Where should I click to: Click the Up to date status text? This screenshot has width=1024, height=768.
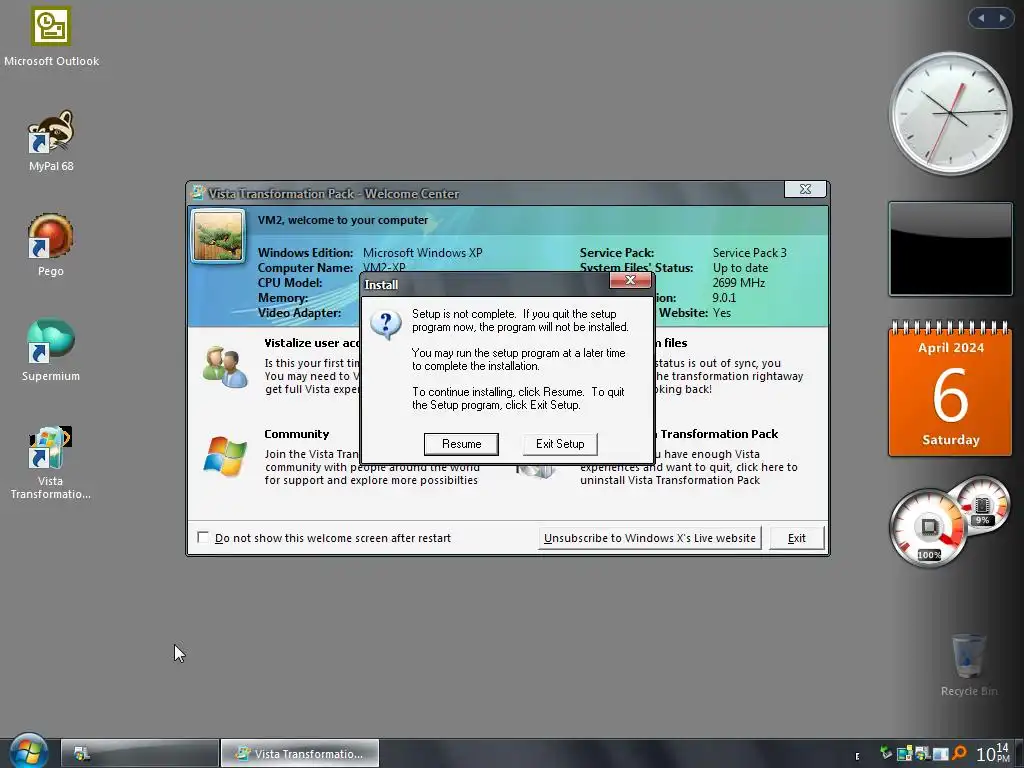[740, 268]
